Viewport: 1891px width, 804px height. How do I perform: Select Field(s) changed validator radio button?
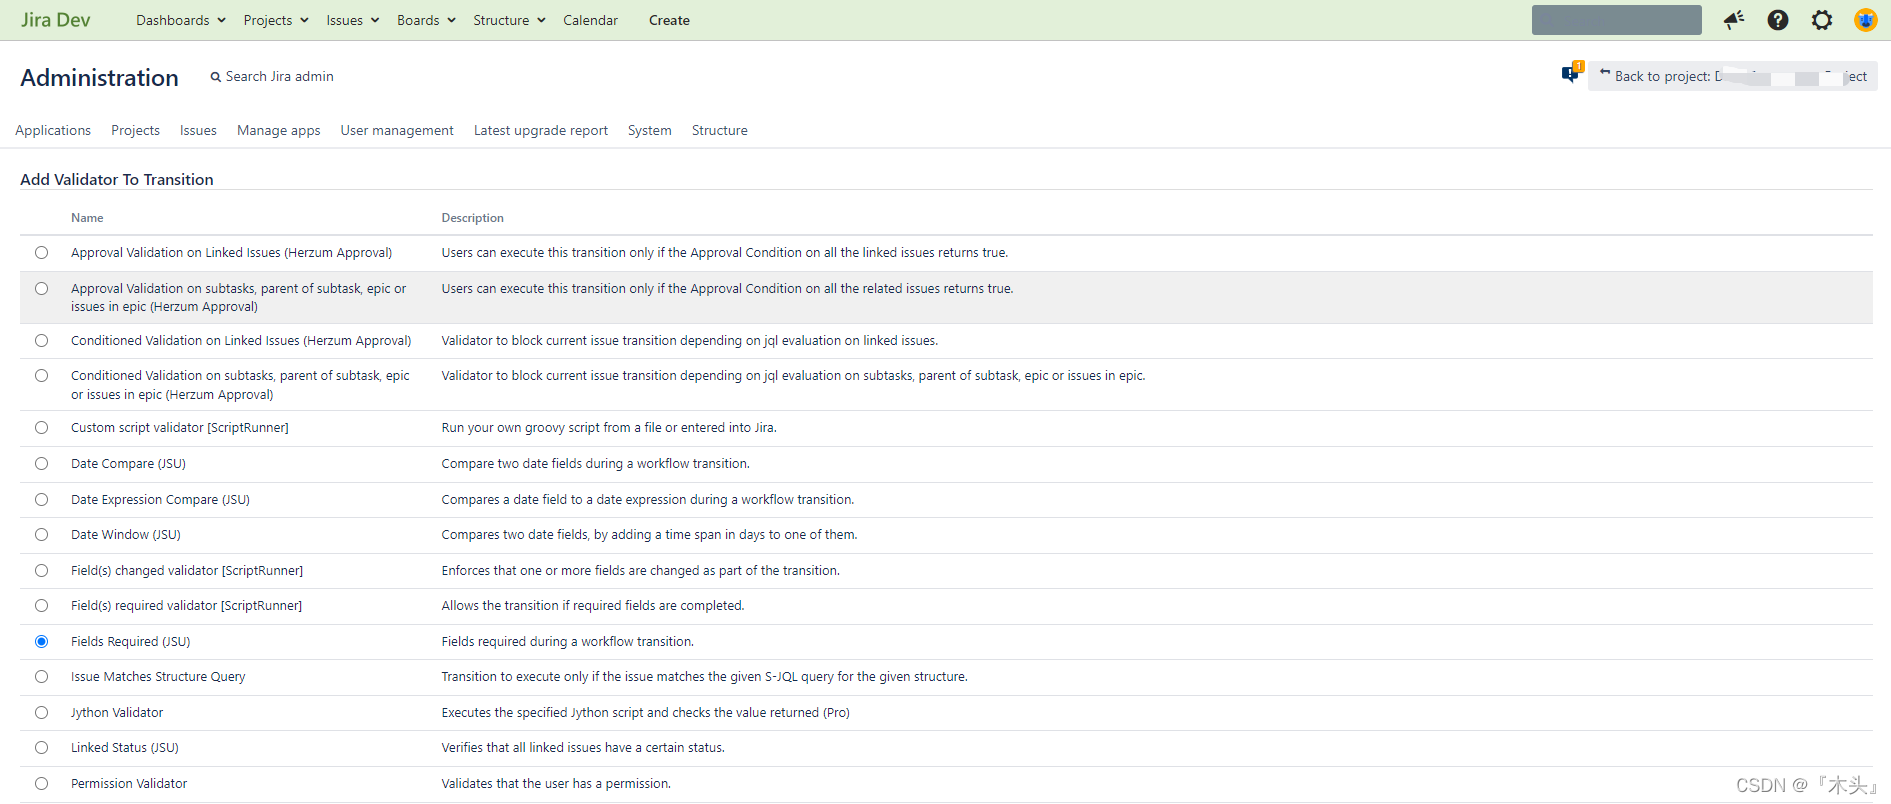(x=41, y=571)
